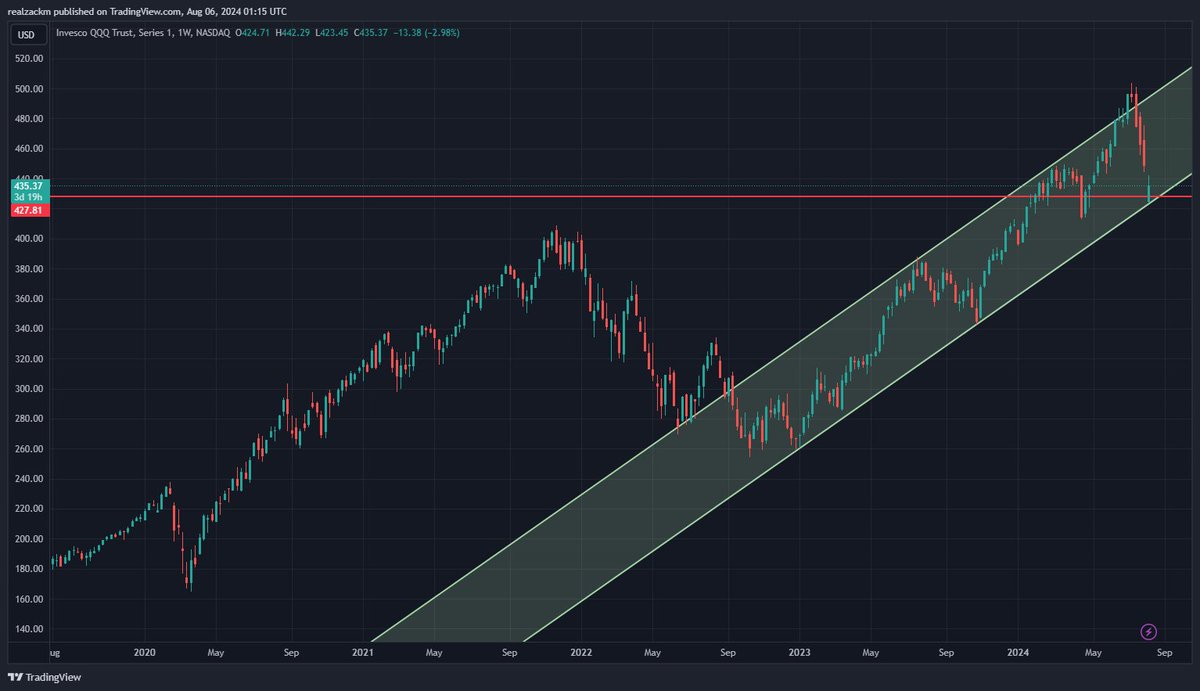Screen dimensions: 1200x691
Task: Click the 200.00 price axis label
Action: click(x=28, y=539)
